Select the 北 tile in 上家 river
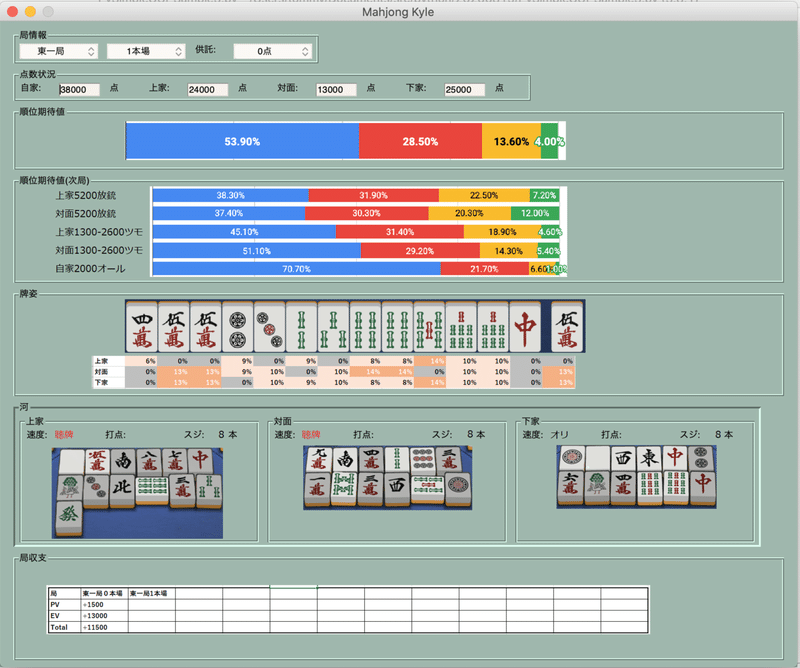 pyautogui.click(x=121, y=490)
